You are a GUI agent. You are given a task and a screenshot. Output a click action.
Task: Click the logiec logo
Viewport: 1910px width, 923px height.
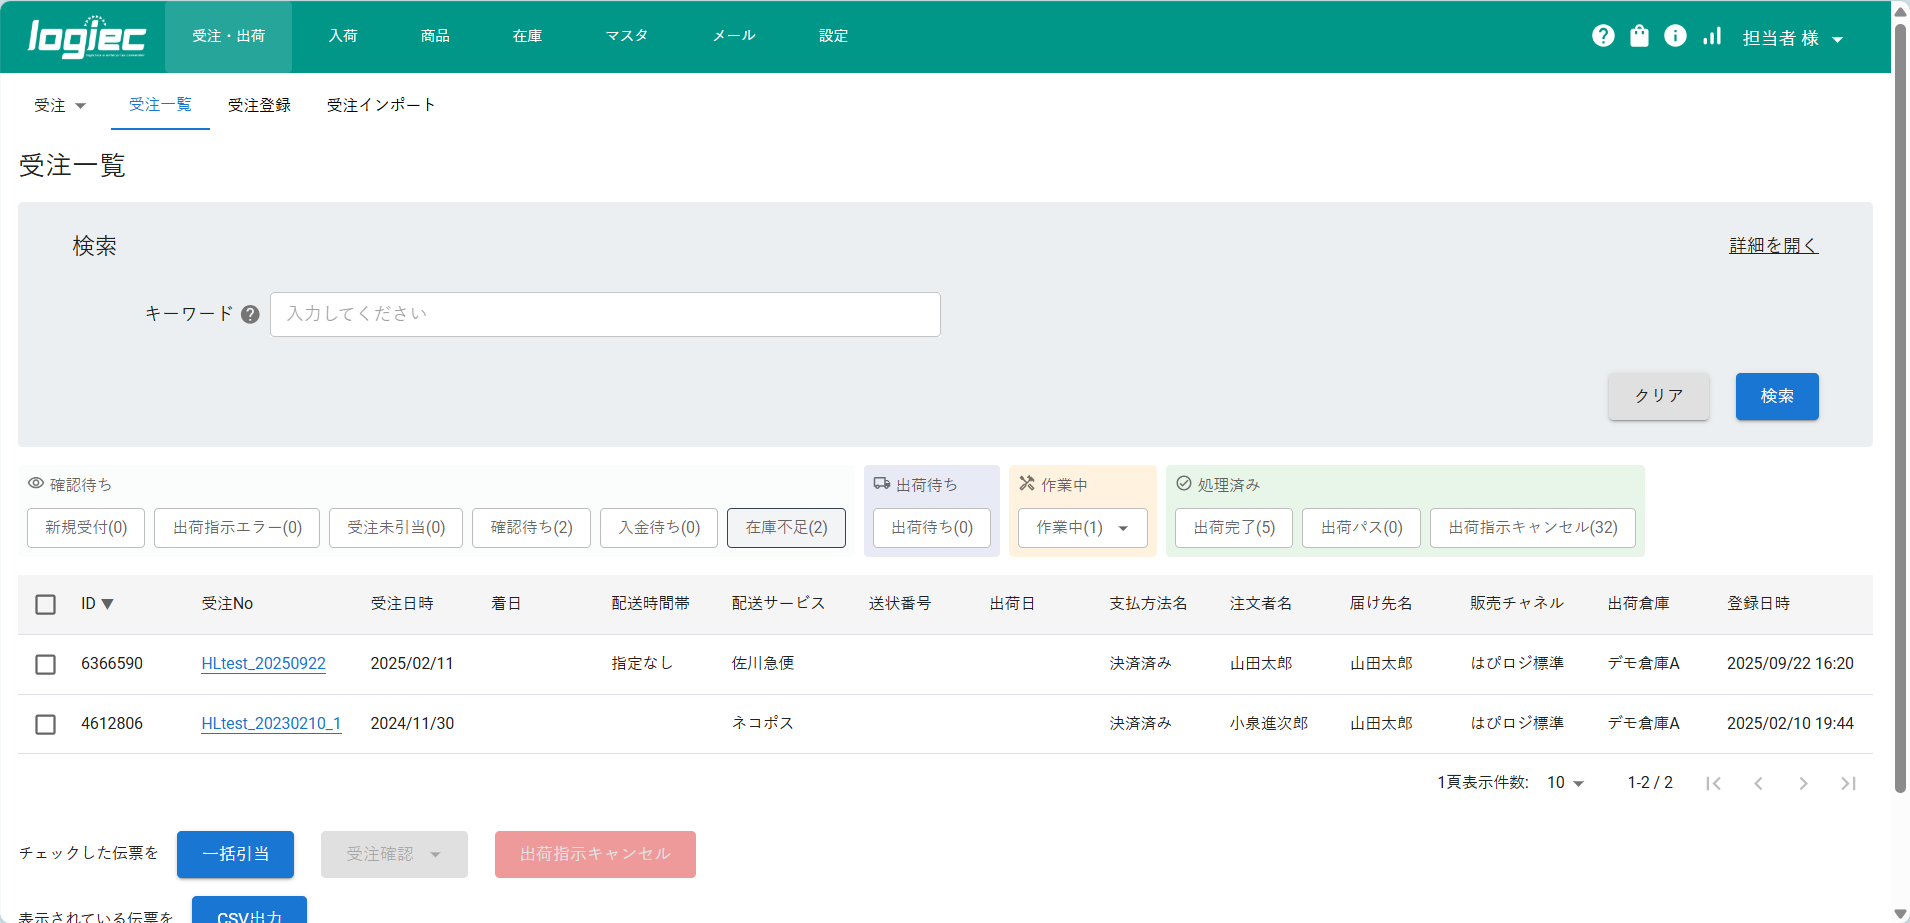point(86,37)
